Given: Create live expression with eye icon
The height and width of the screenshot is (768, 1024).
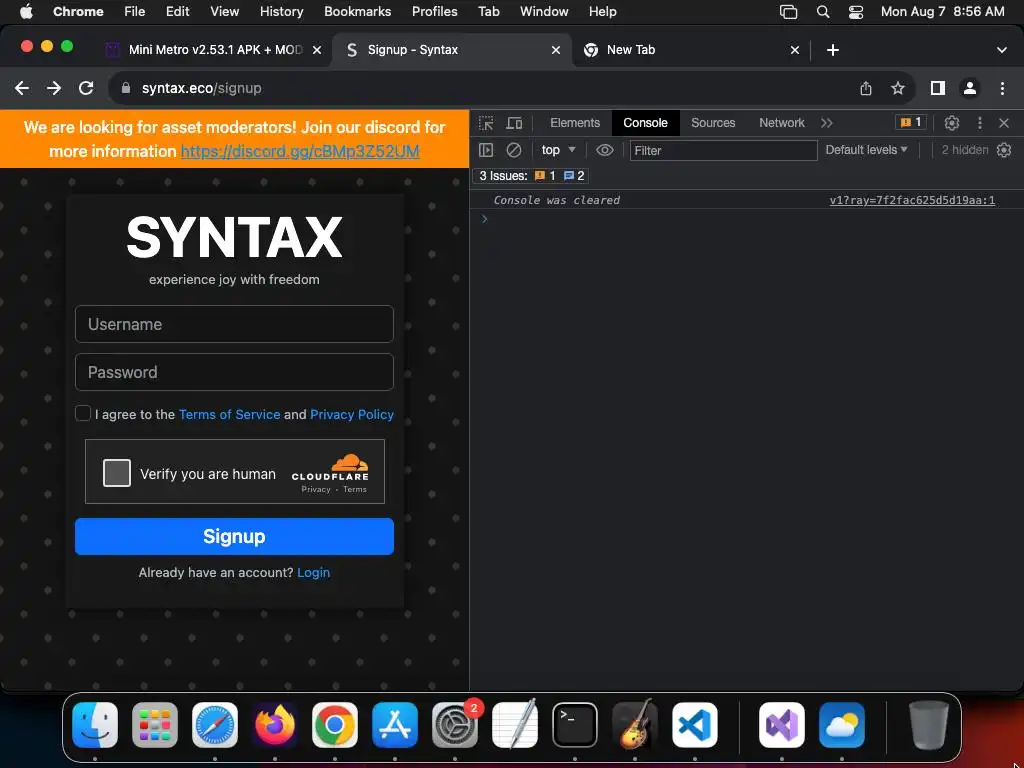Looking at the screenshot, I should tap(605, 150).
